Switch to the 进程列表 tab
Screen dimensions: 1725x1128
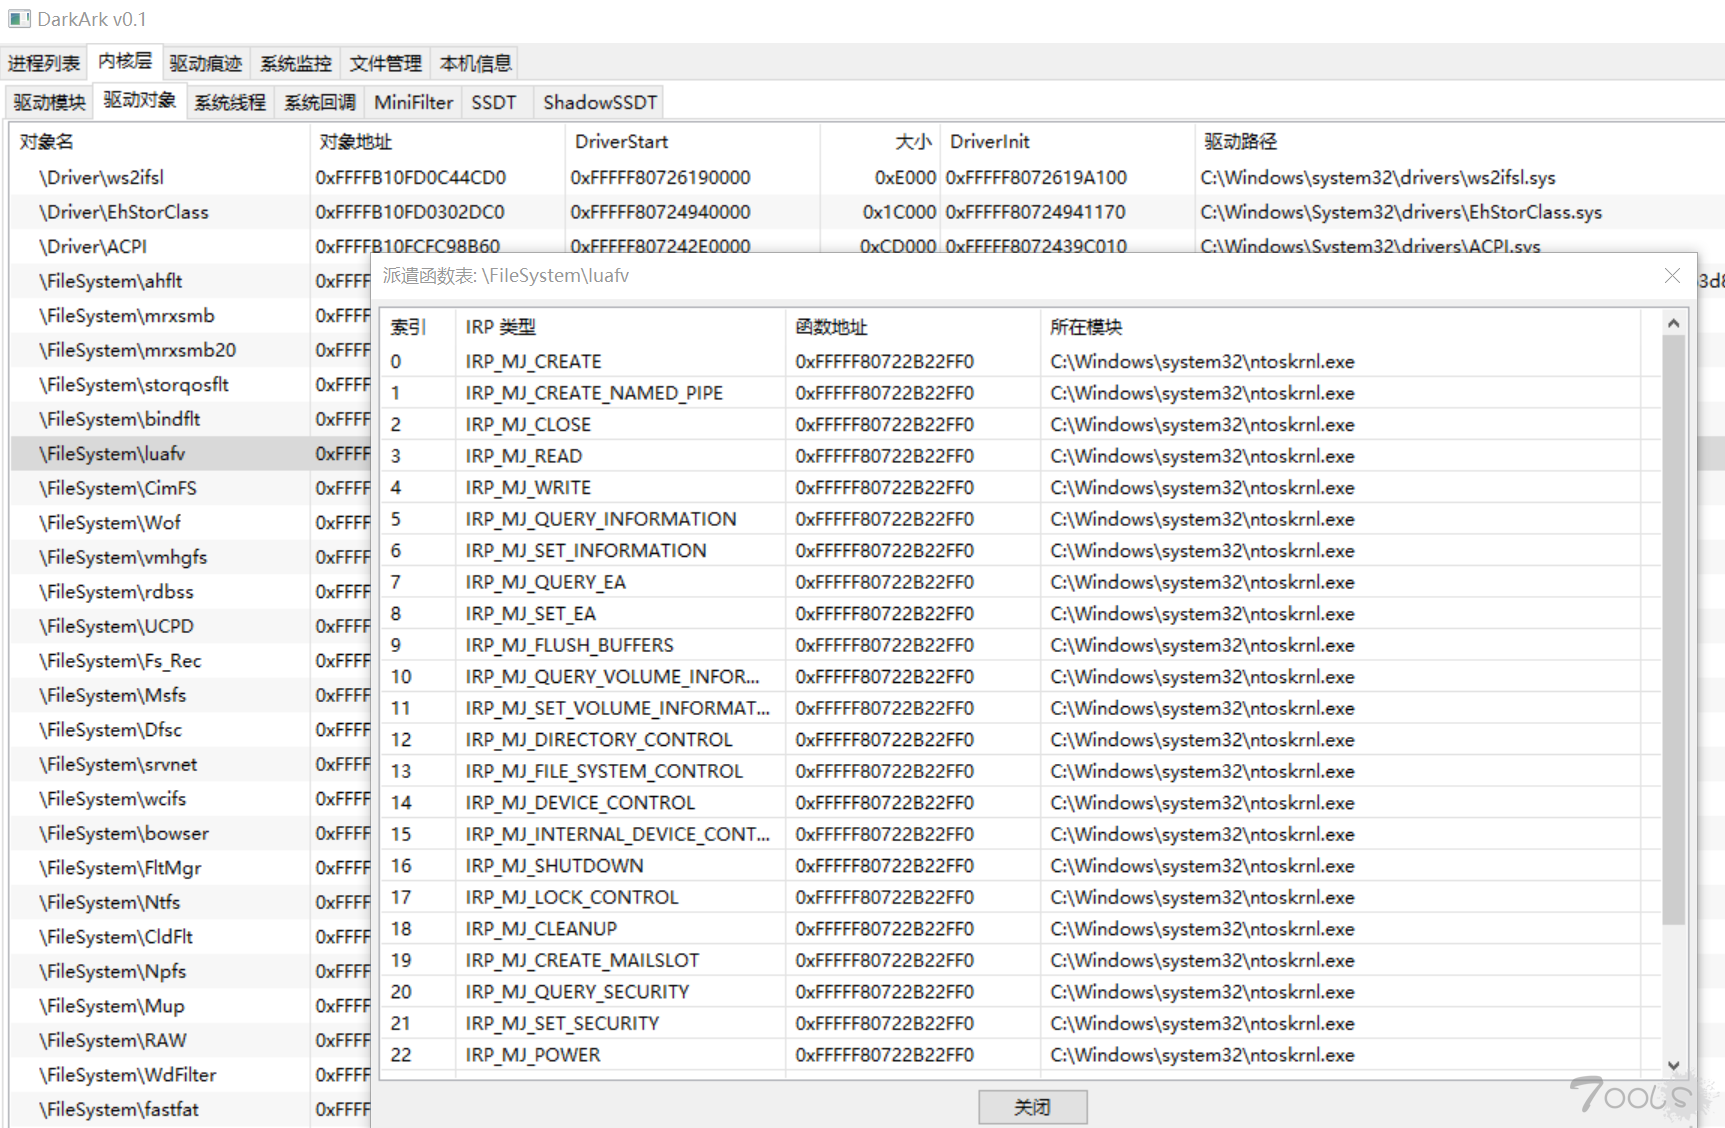coord(44,62)
